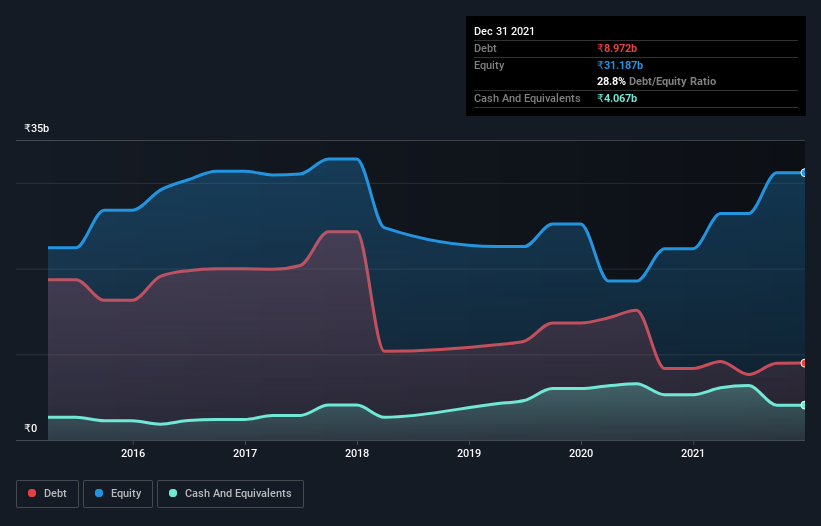Click the ₹0 y-axis label
The image size is (821, 526).
(31, 428)
